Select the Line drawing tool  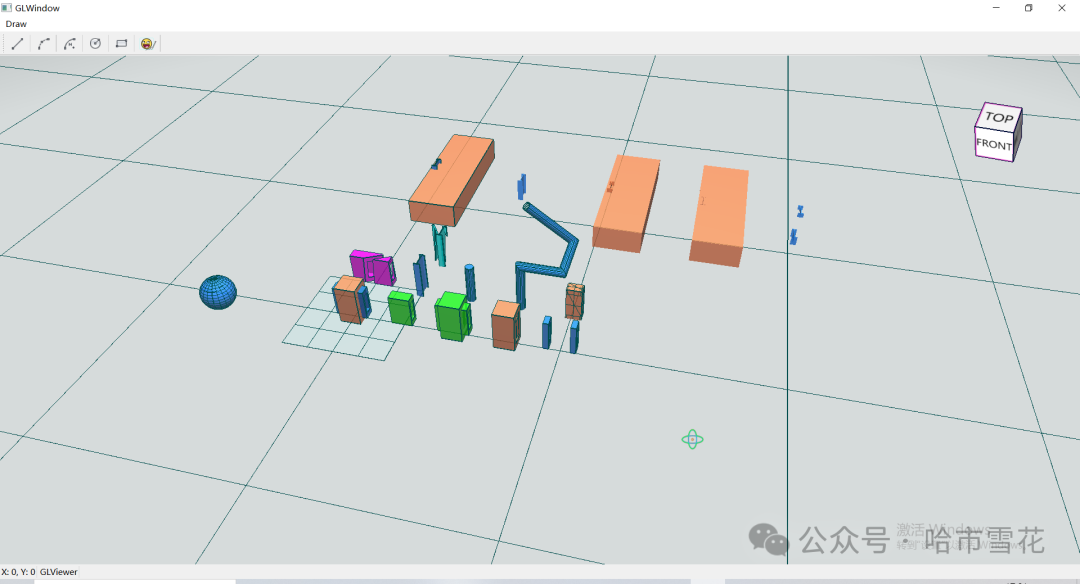pyautogui.click(x=17, y=43)
